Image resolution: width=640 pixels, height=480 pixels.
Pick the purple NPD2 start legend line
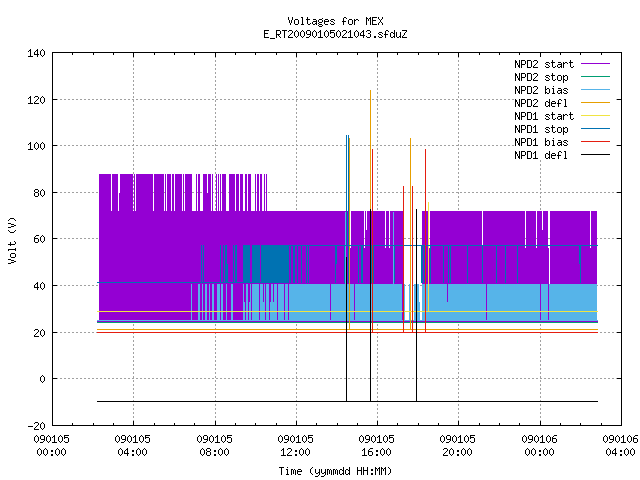coord(595,64)
